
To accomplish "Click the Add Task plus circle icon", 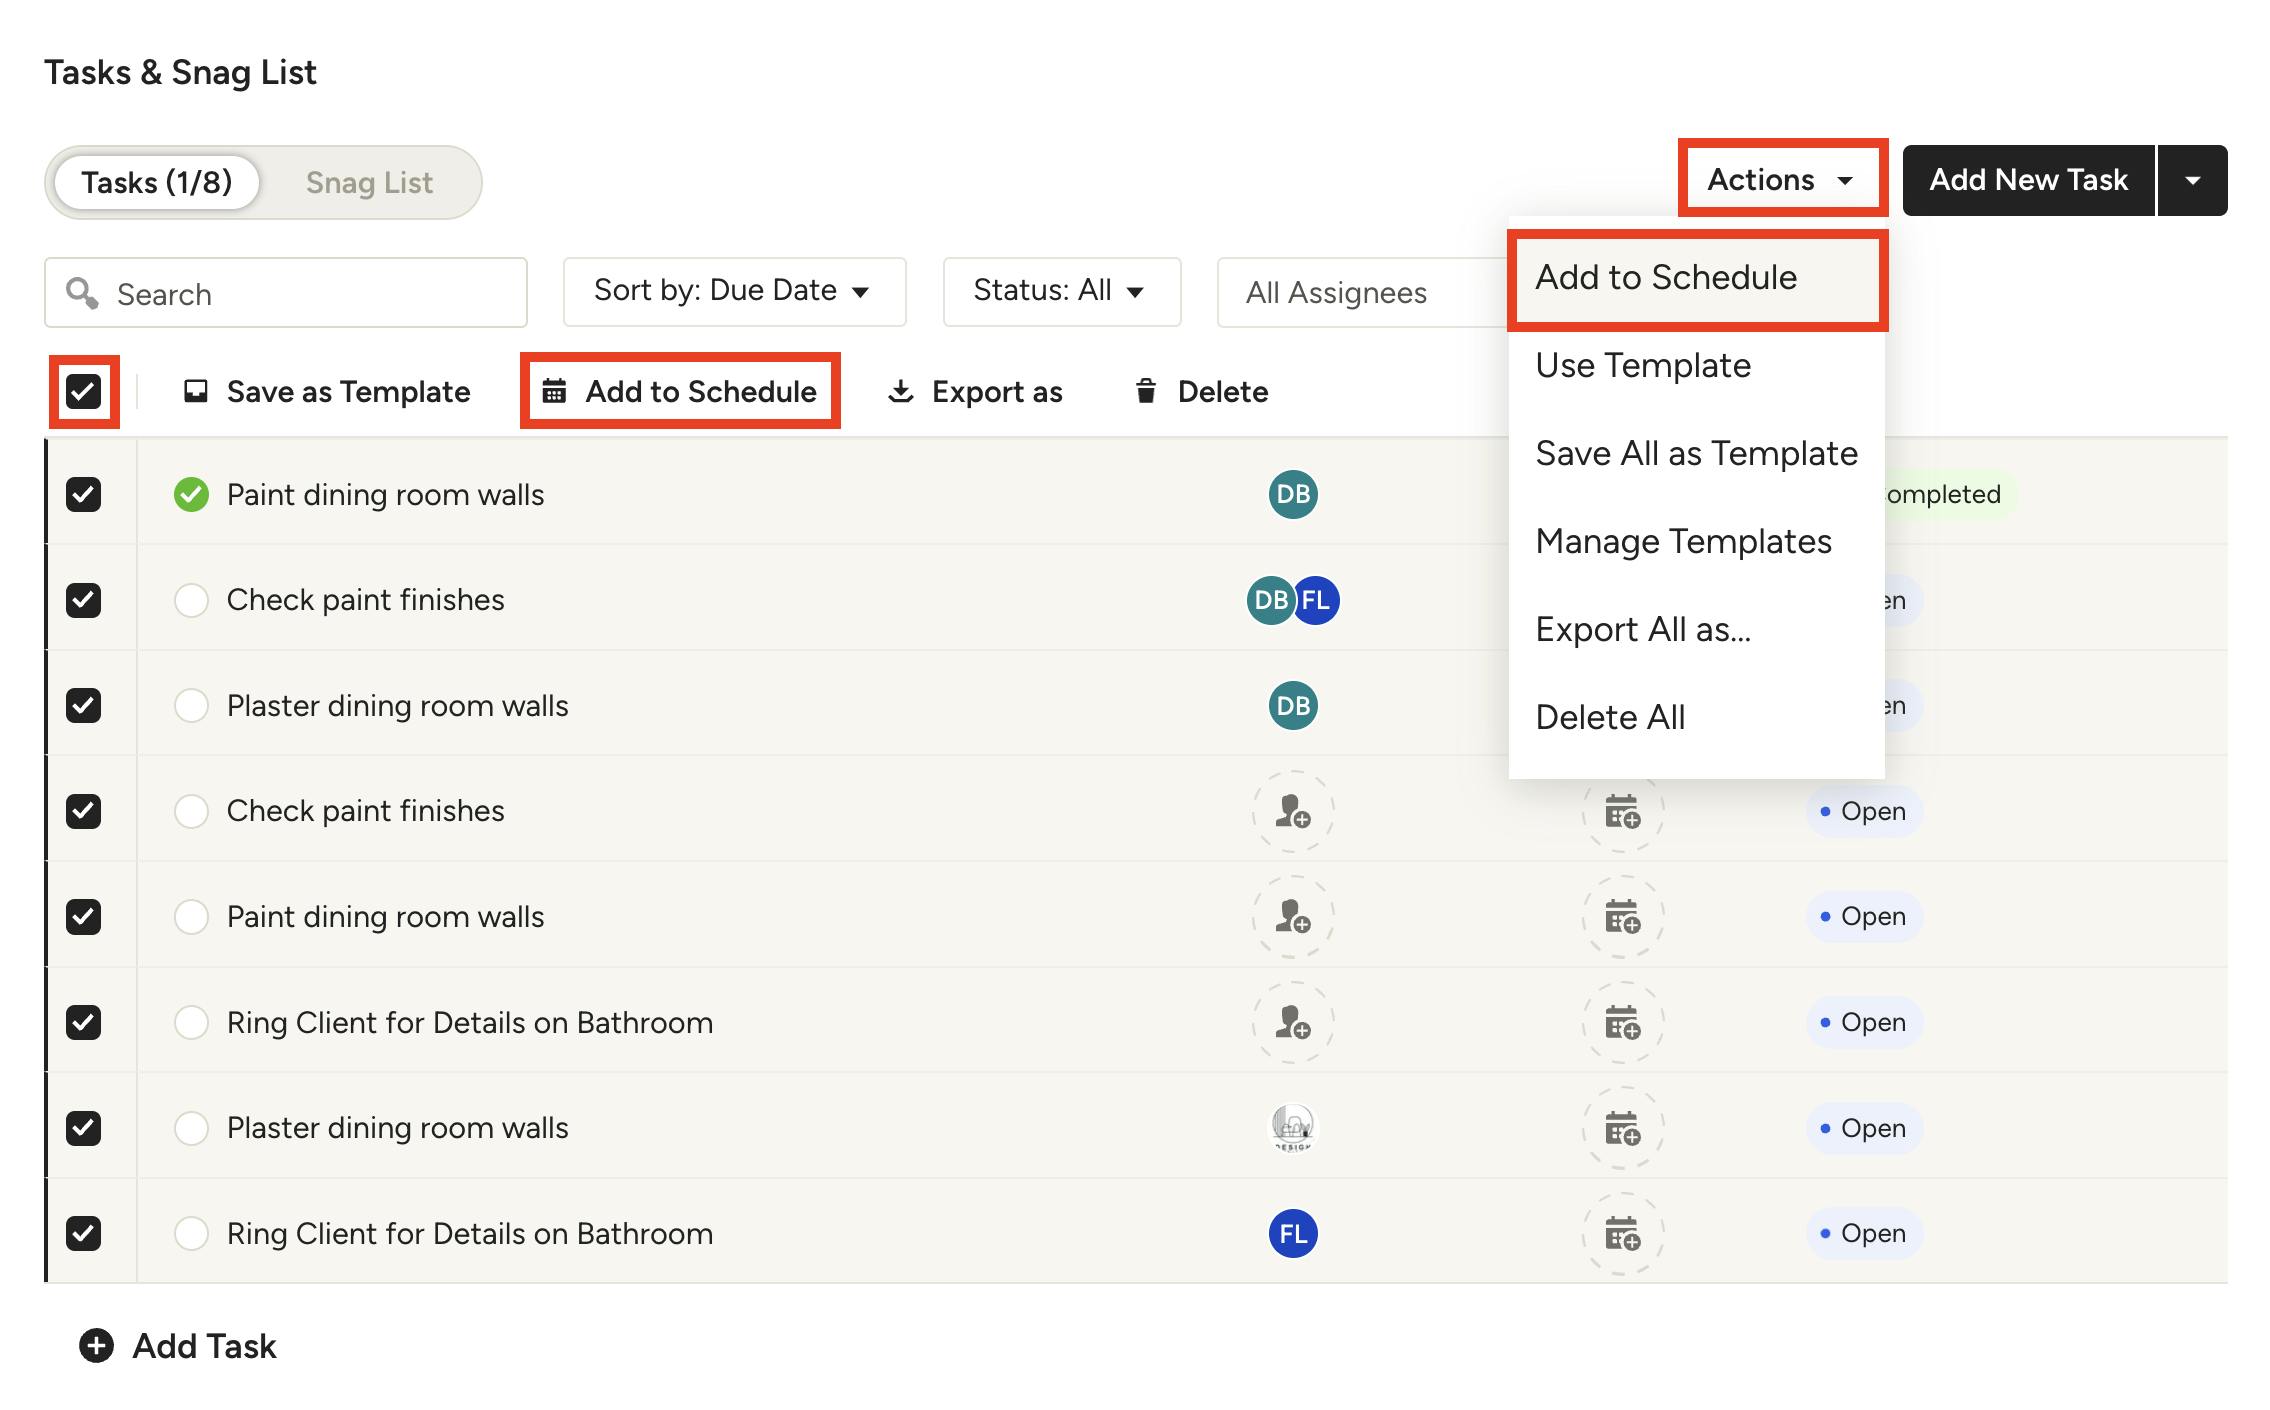I will click(96, 1346).
